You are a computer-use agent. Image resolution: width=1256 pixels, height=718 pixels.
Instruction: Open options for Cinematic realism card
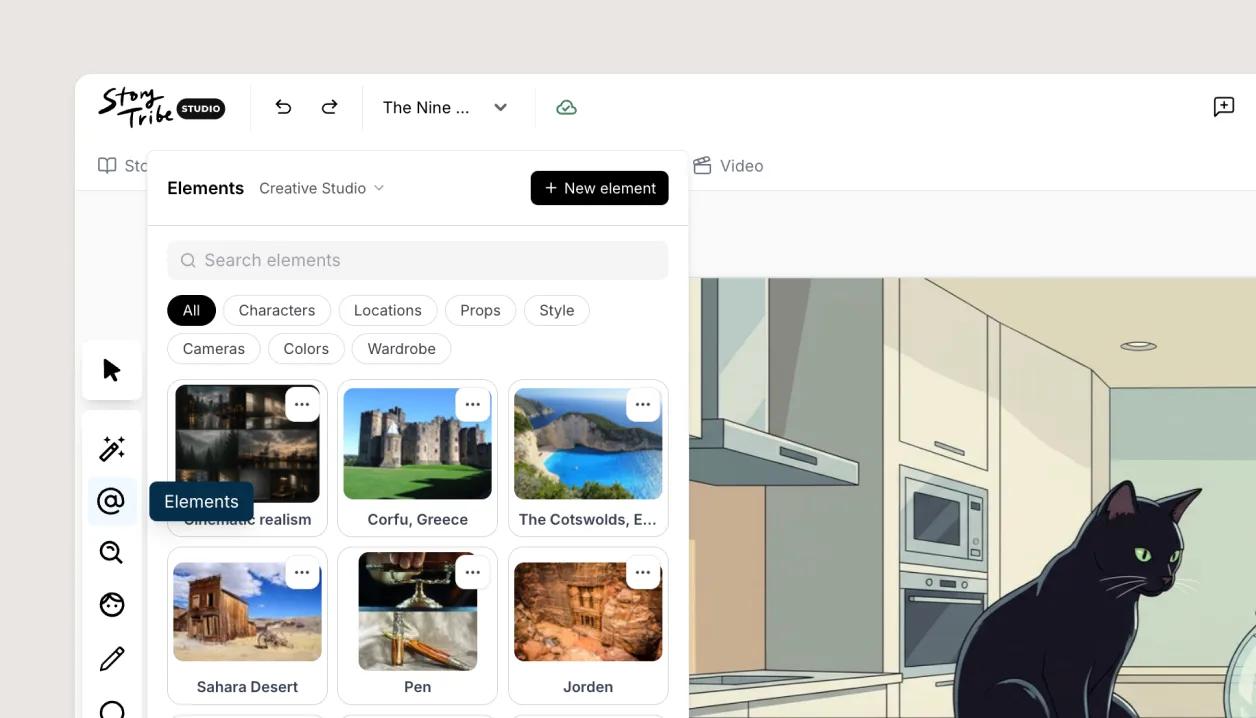click(x=302, y=405)
